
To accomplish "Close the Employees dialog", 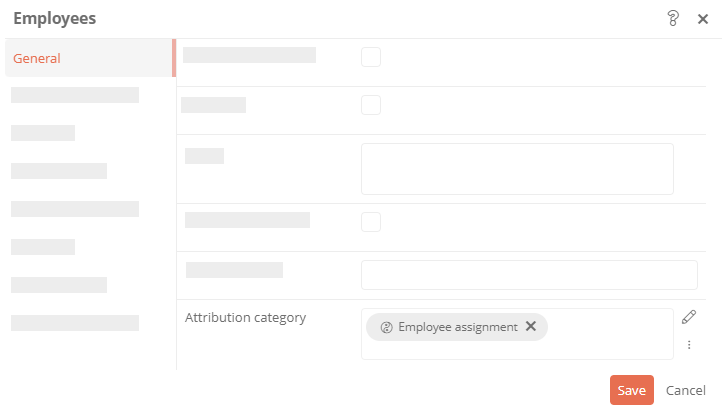I will [703, 19].
